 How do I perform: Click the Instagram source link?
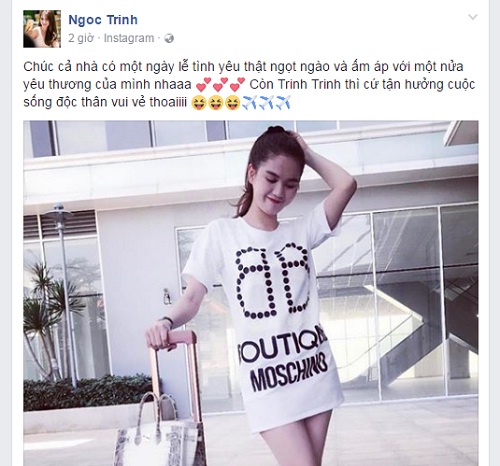(x=129, y=38)
